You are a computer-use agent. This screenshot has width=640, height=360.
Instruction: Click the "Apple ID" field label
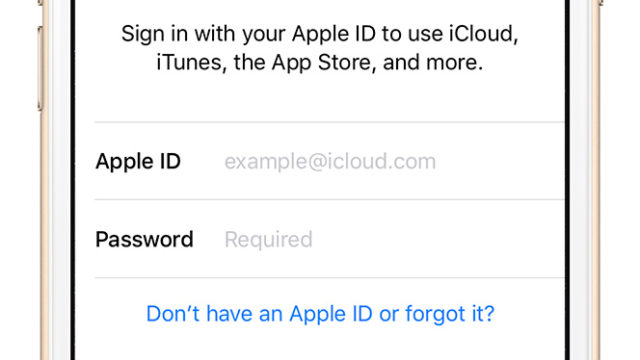coord(138,161)
